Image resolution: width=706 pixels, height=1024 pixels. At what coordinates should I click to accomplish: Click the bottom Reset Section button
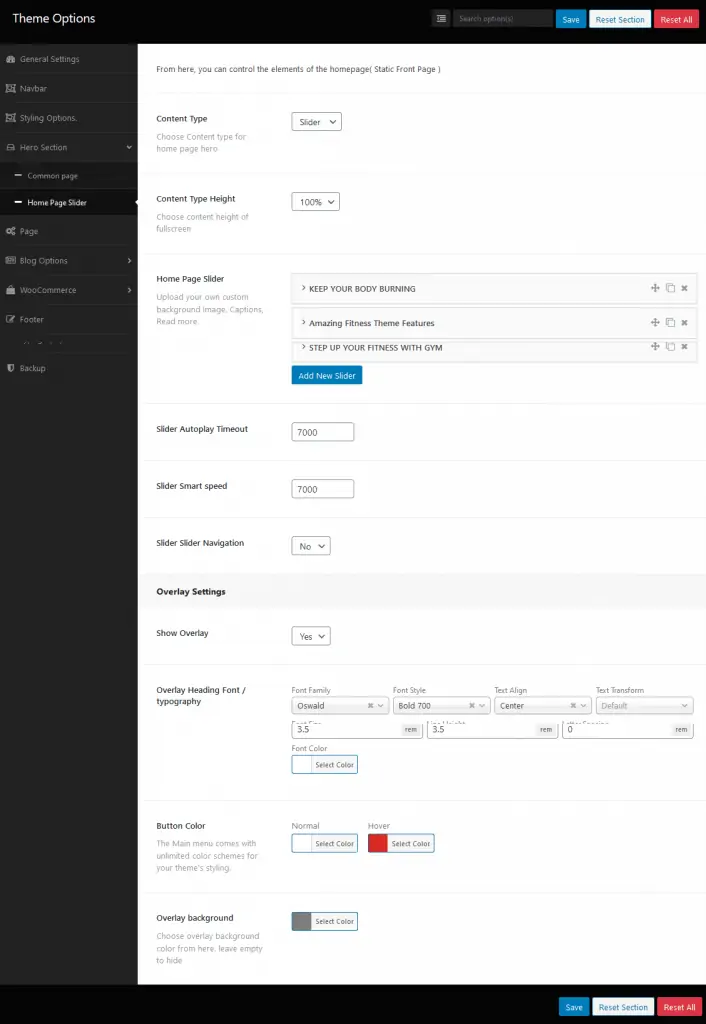tap(623, 1007)
